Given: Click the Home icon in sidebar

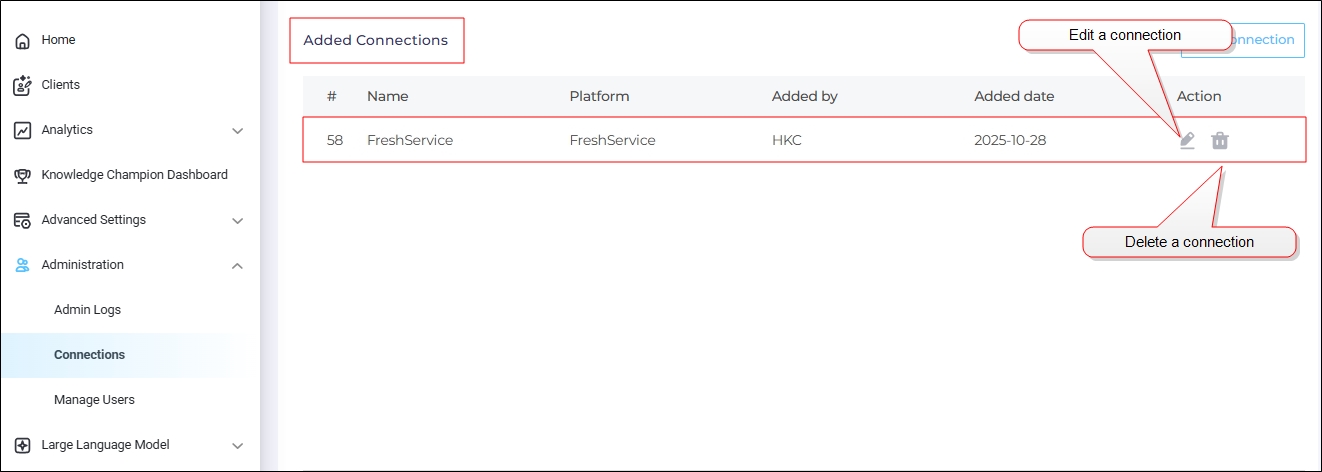Looking at the screenshot, I should [22, 41].
